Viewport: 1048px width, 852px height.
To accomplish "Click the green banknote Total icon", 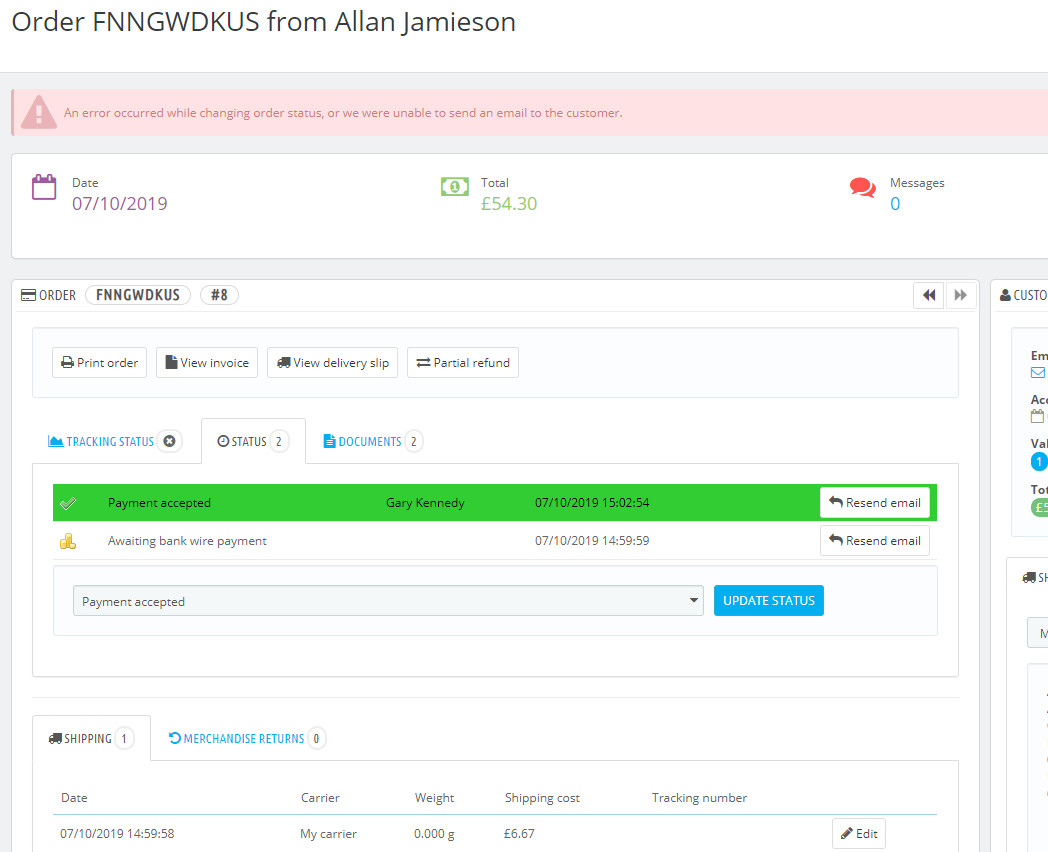I will point(454,186).
